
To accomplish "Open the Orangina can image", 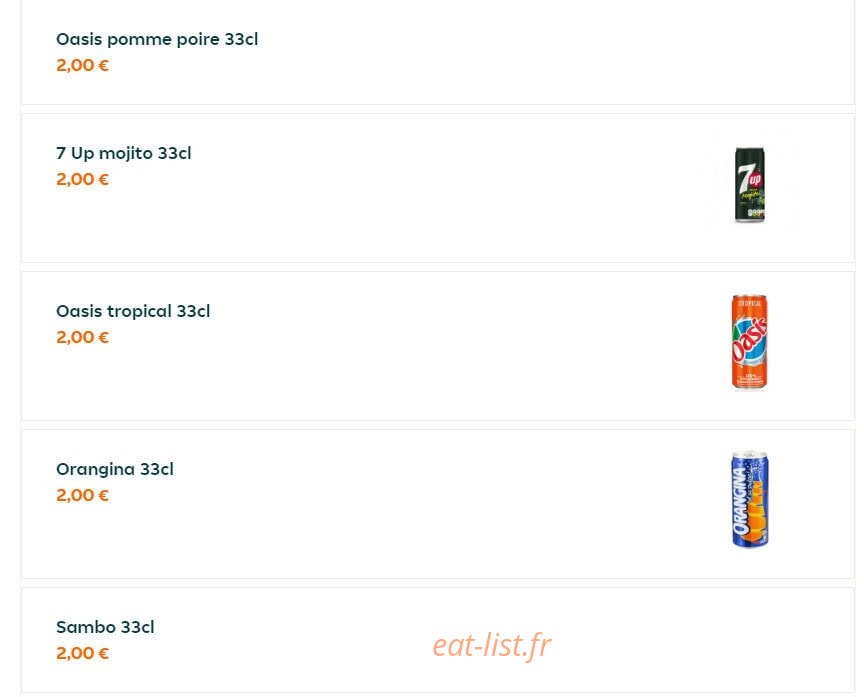I will [749, 500].
